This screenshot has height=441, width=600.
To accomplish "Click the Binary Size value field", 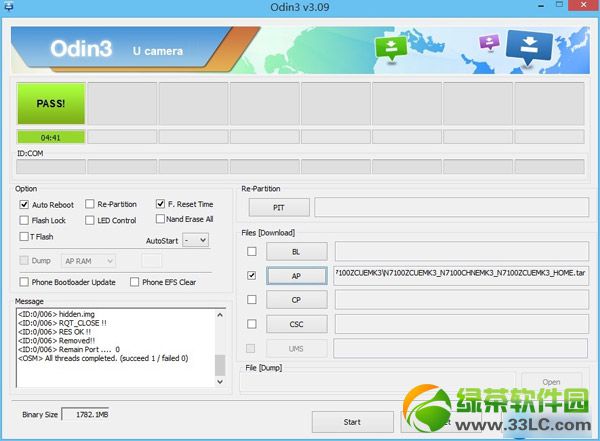I will coord(86,414).
